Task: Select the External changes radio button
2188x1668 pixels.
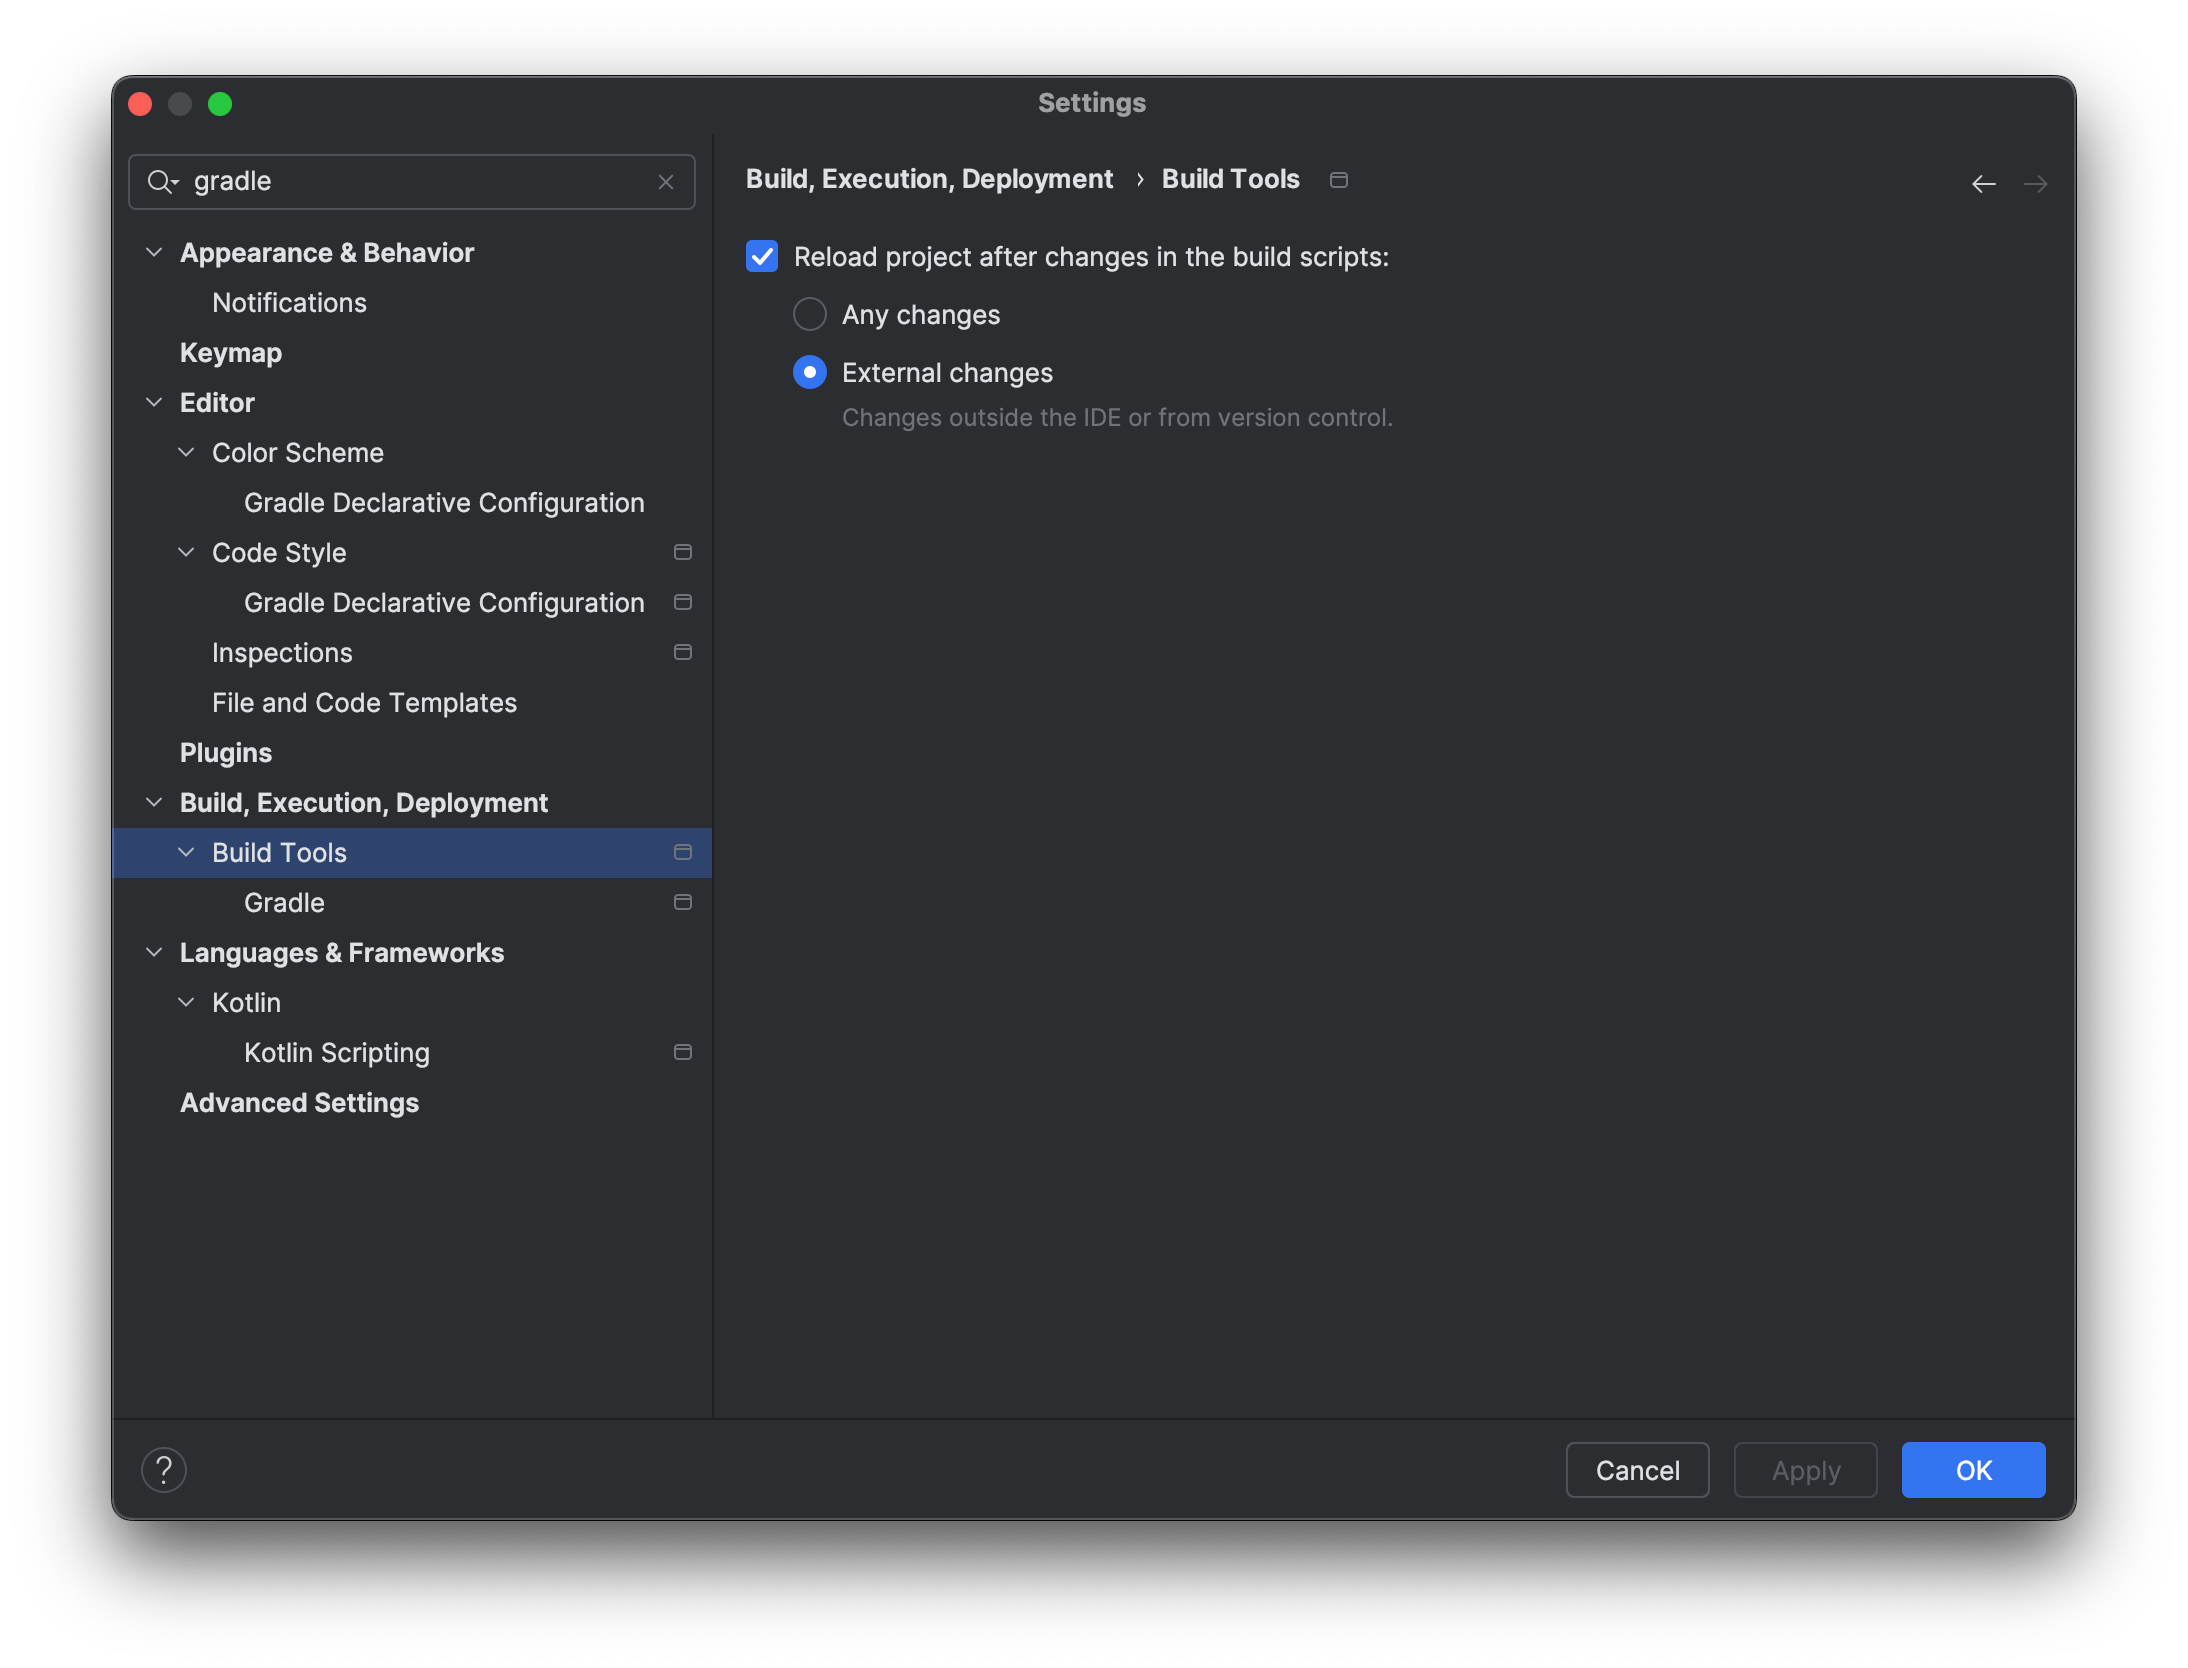Action: [809, 372]
